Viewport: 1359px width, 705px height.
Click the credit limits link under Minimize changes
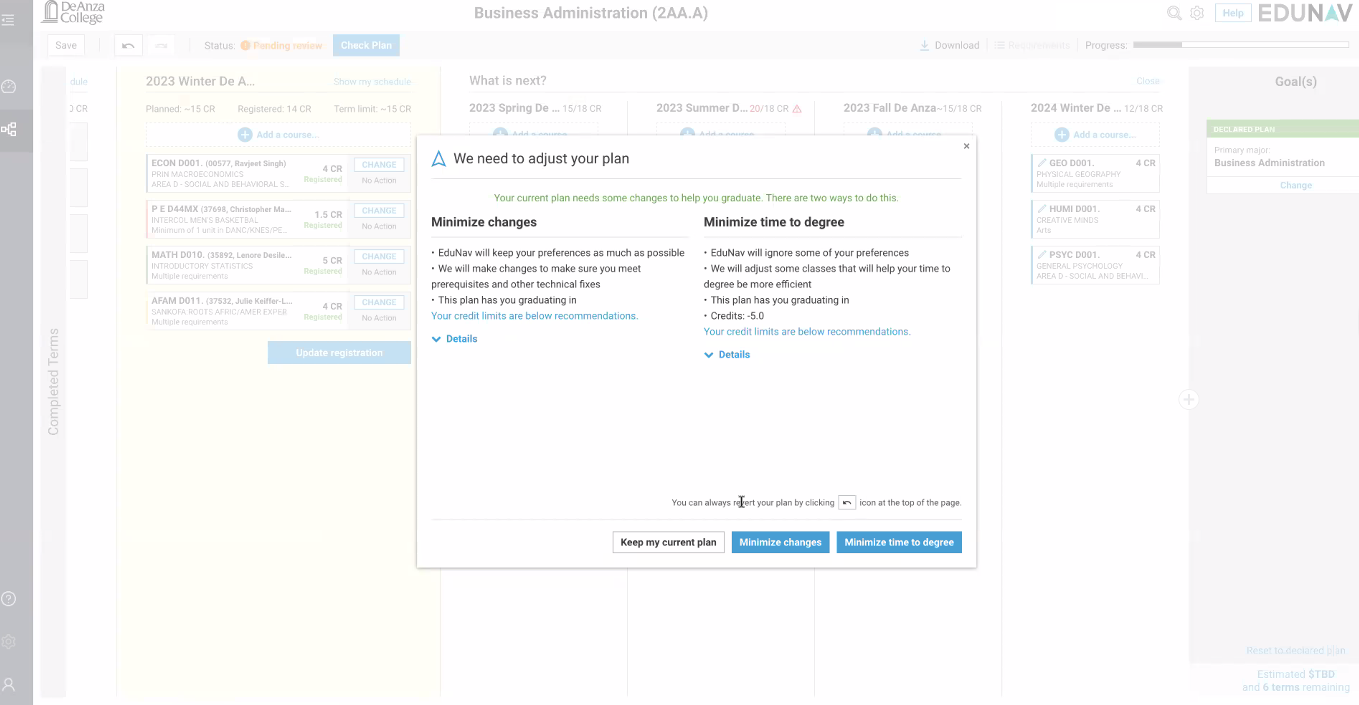(534, 316)
